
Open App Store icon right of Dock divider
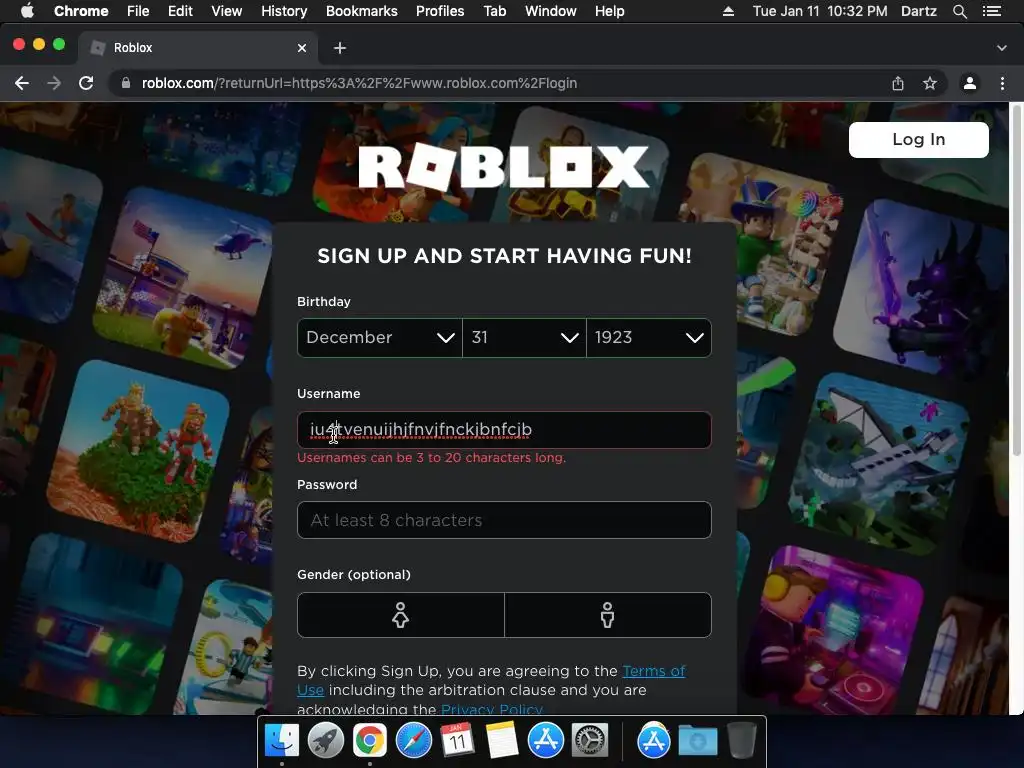click(x=654, y=741)
